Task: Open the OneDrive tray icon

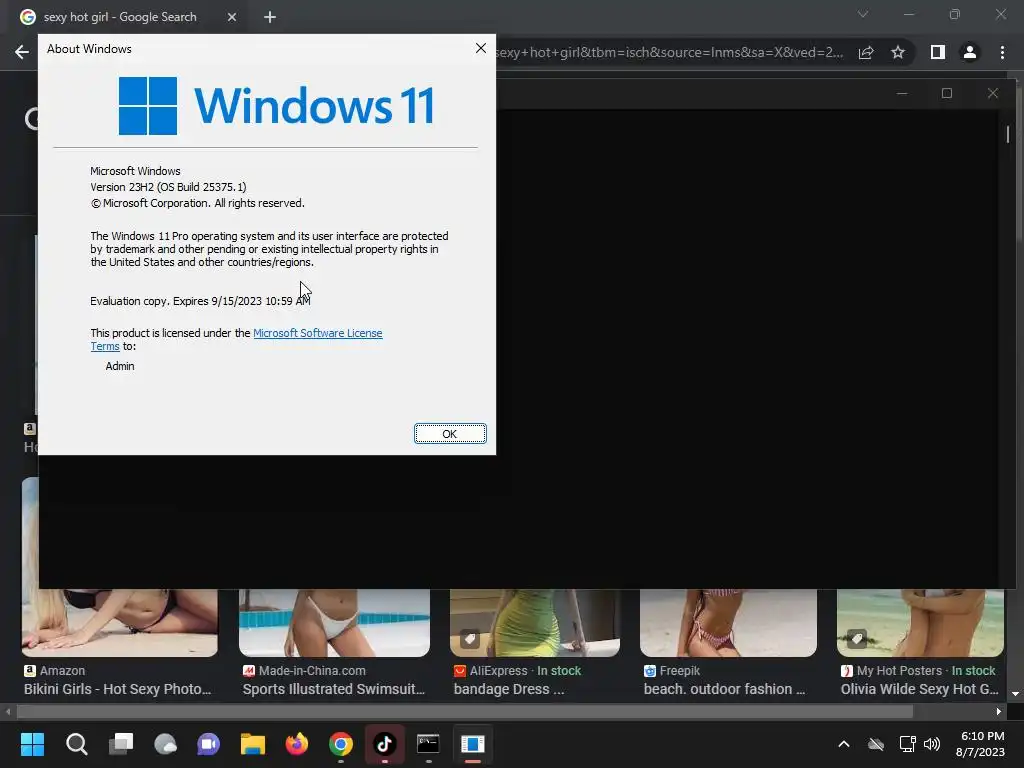Action: pyautogui.click(x=876, y=744)
